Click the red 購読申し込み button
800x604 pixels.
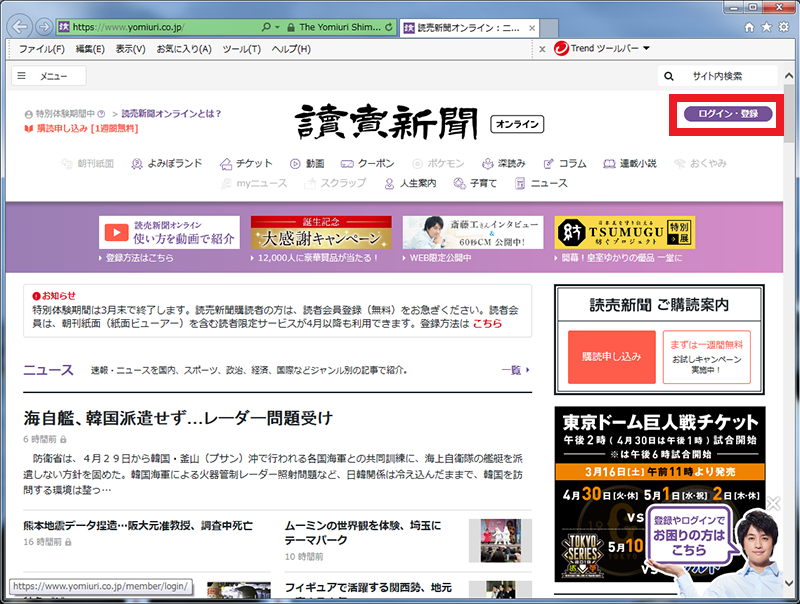coord(612,357)
